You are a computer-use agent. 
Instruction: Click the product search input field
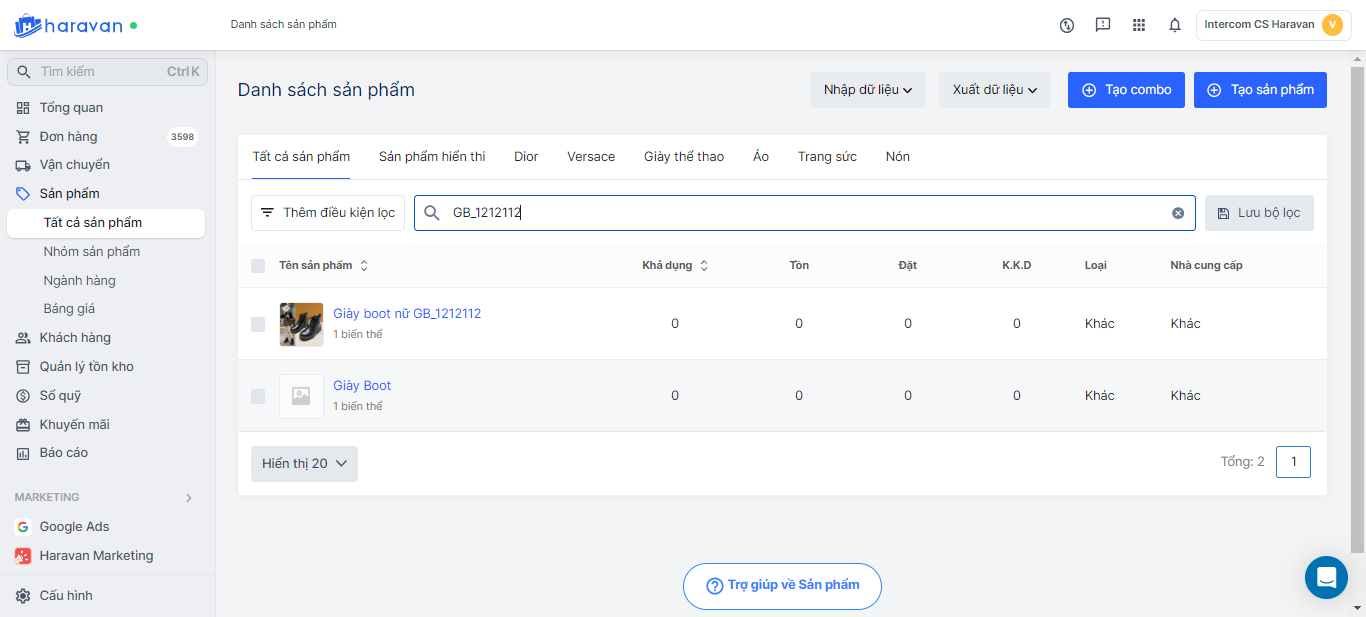(800, 213)
